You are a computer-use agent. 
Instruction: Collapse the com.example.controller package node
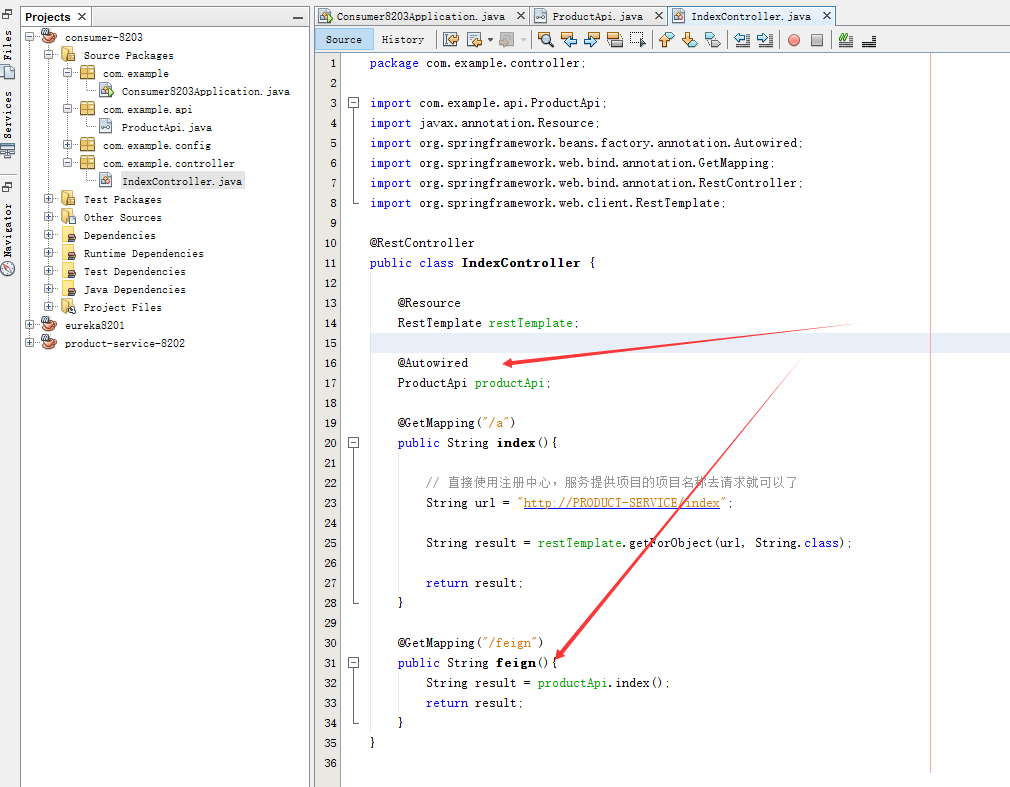click(x=67, y=162)
